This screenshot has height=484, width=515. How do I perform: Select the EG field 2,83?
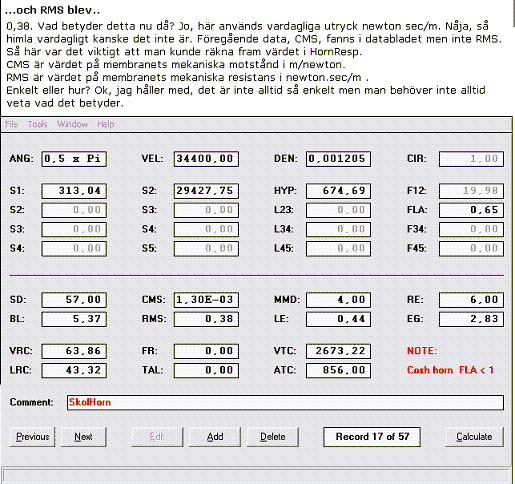tap(471, 319)
